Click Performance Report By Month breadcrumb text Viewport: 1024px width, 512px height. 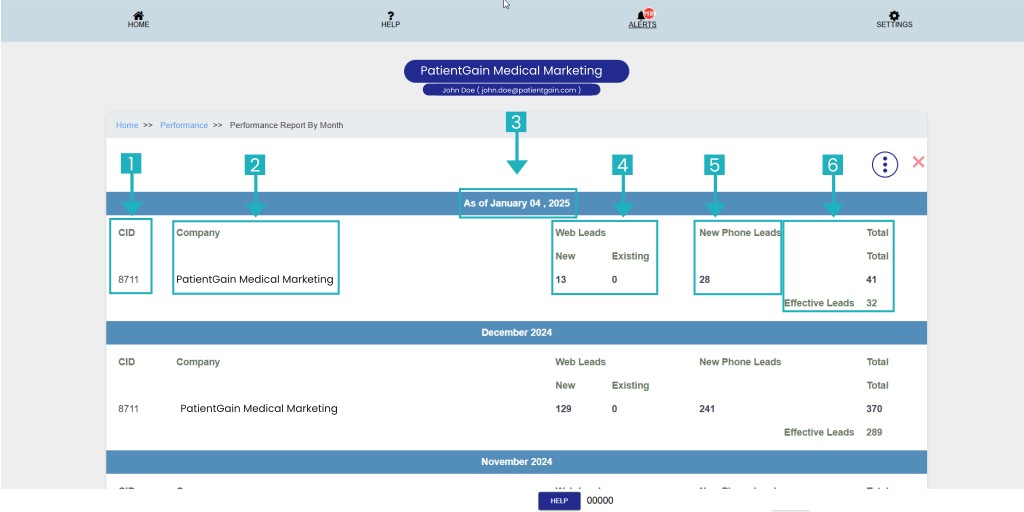coord(286,125)
